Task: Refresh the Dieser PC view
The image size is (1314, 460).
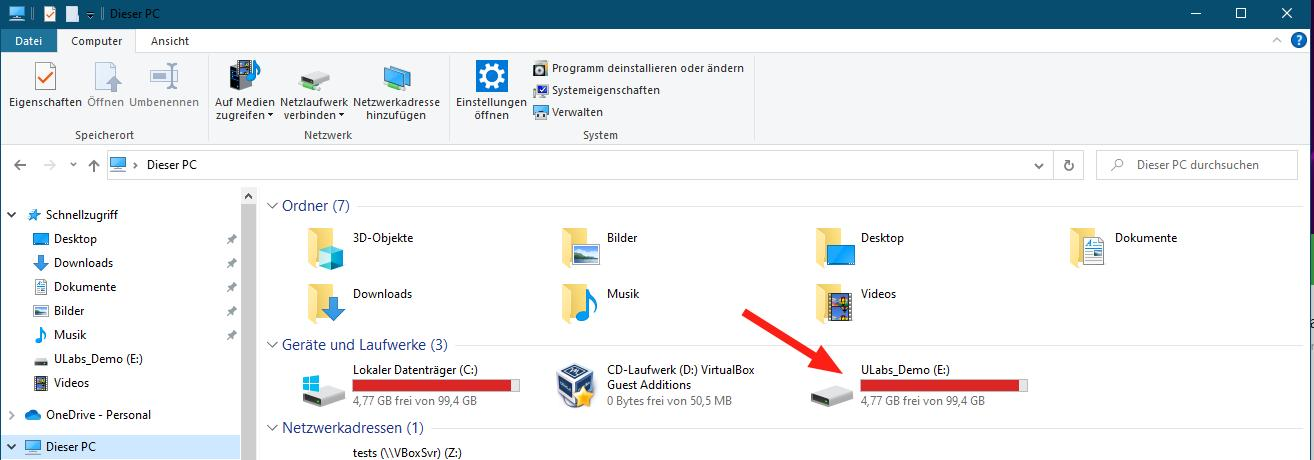Action: click(x=1069, y=165)
